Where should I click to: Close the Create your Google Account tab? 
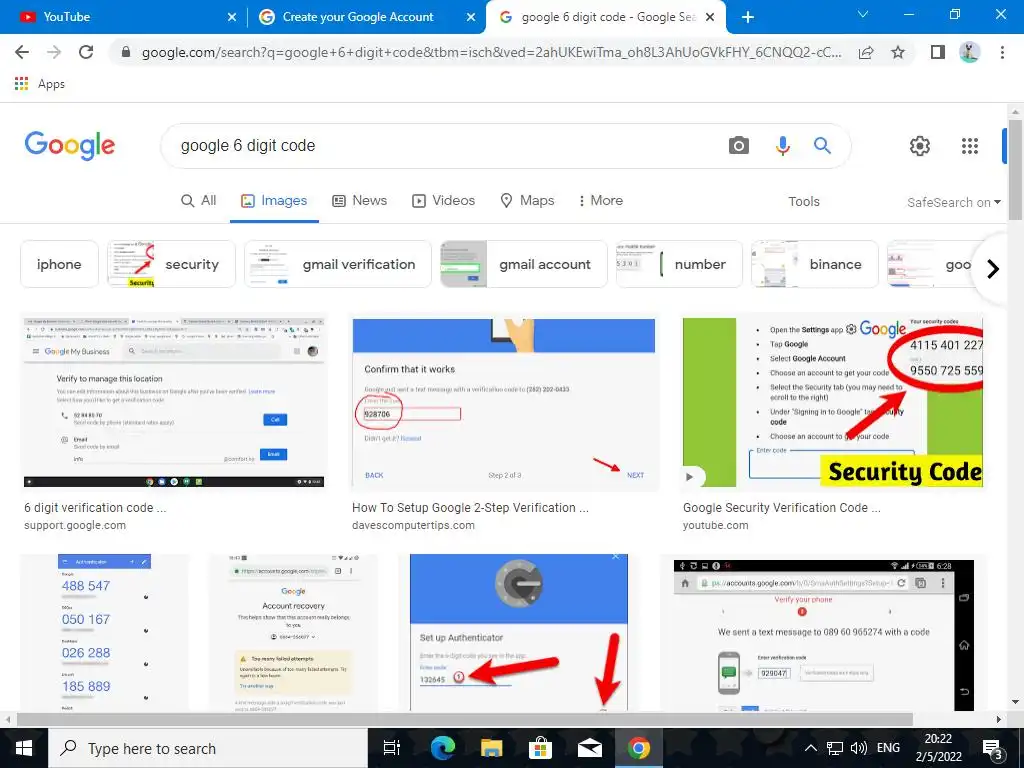point(471,17)
